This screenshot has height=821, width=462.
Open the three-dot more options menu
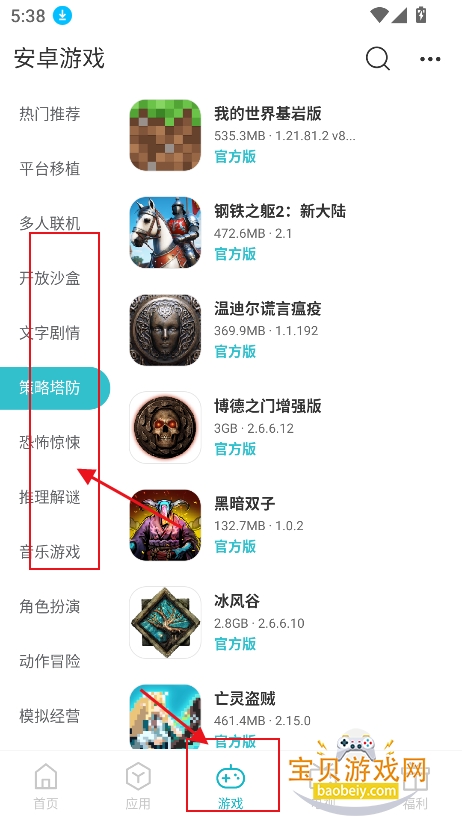[430, 59]
